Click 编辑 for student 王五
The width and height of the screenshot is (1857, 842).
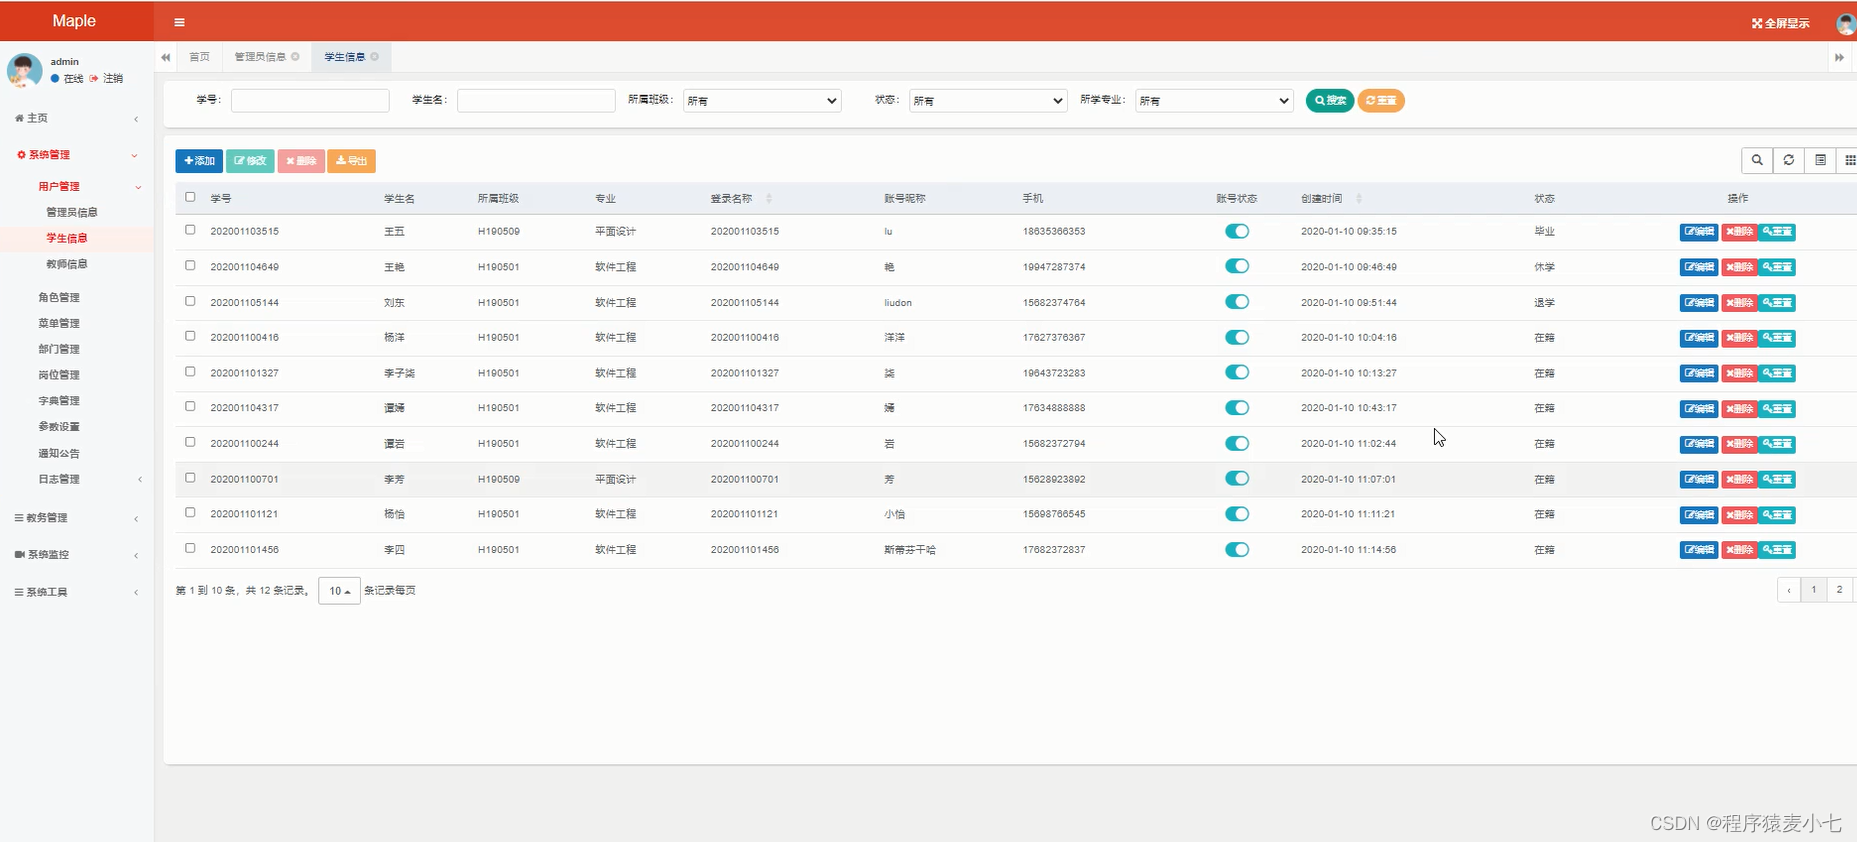pyautogui.click(x=1699, y=232)
